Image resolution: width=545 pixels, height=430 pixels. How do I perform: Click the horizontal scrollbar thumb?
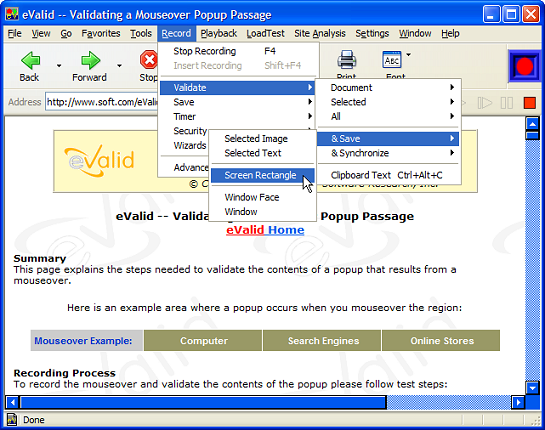(x=203, y=403)
